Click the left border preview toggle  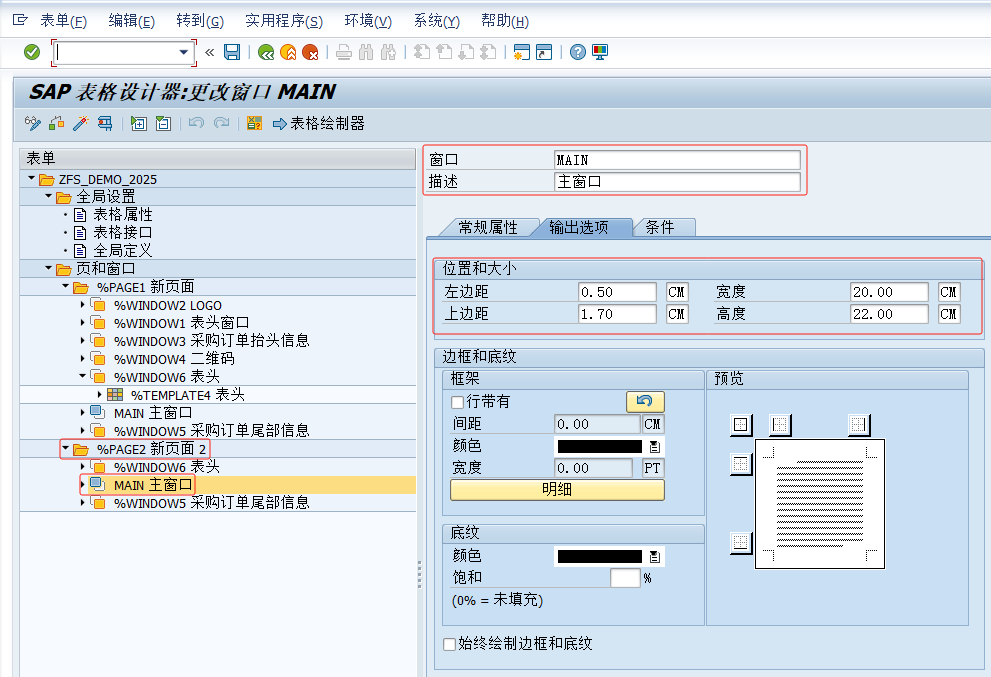[x=780, y=425]
